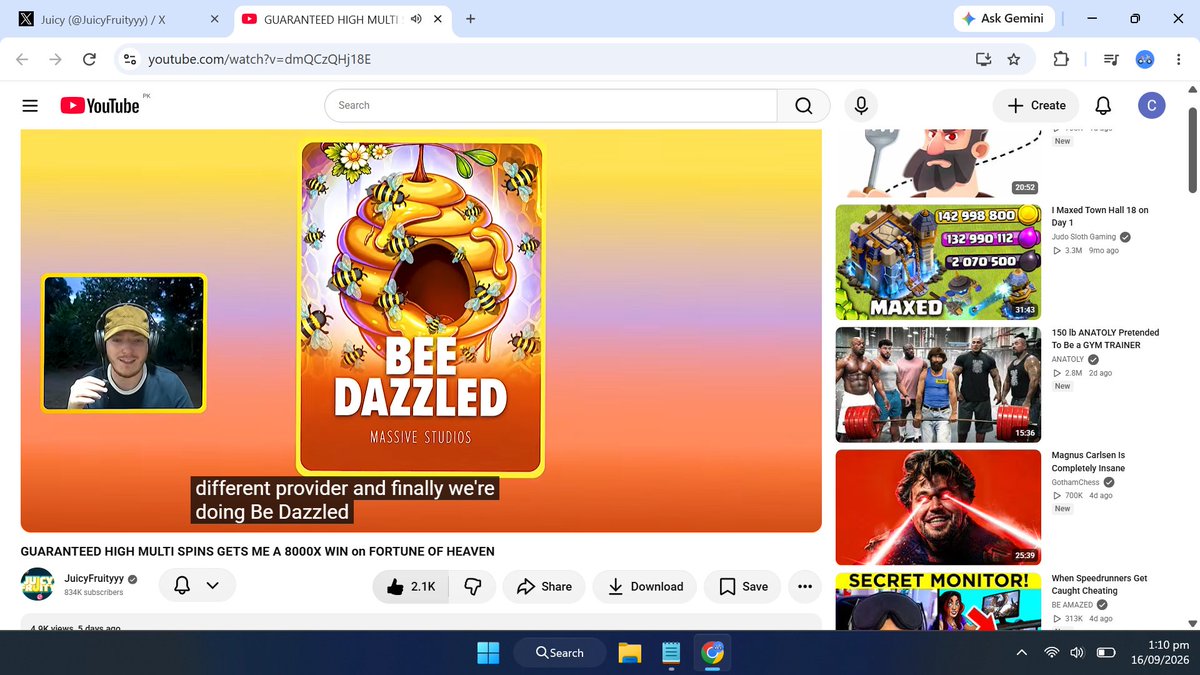Open 'When Speedrunners Get Caught Cheating' title

click(x=1099, y=584)
